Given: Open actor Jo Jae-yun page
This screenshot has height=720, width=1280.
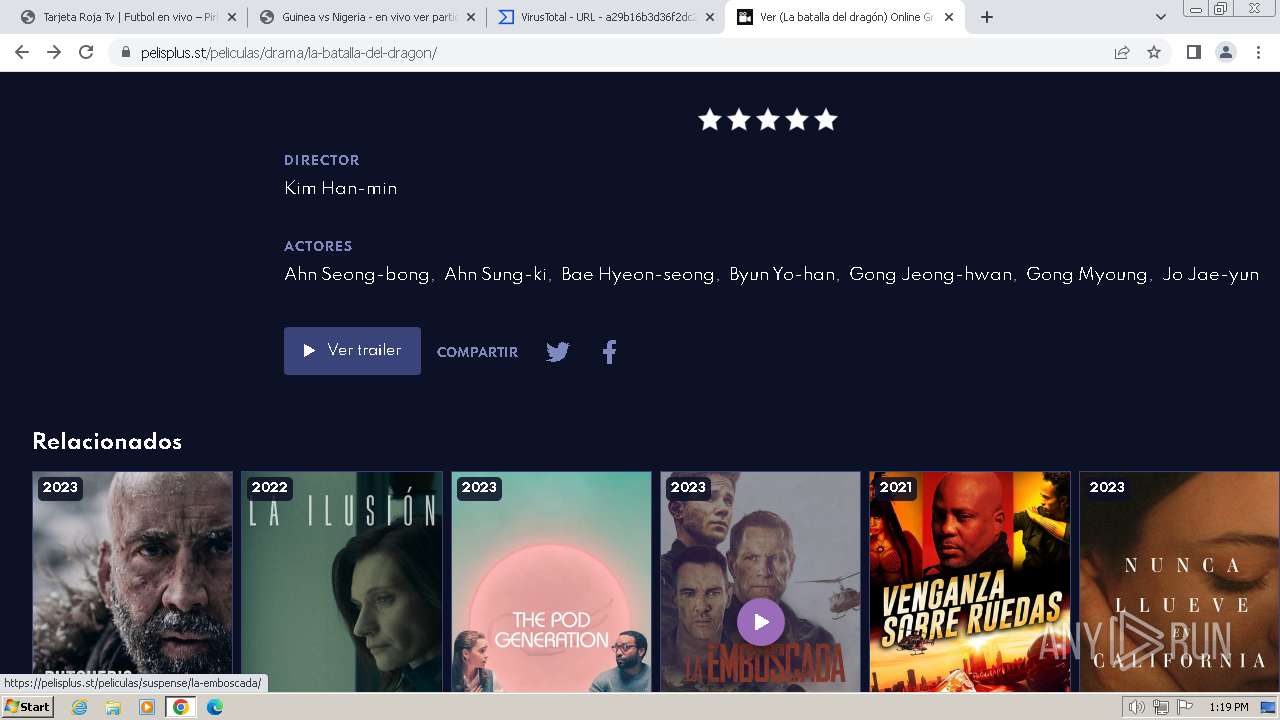Looking at the screenshot, I should (1210, 274).
